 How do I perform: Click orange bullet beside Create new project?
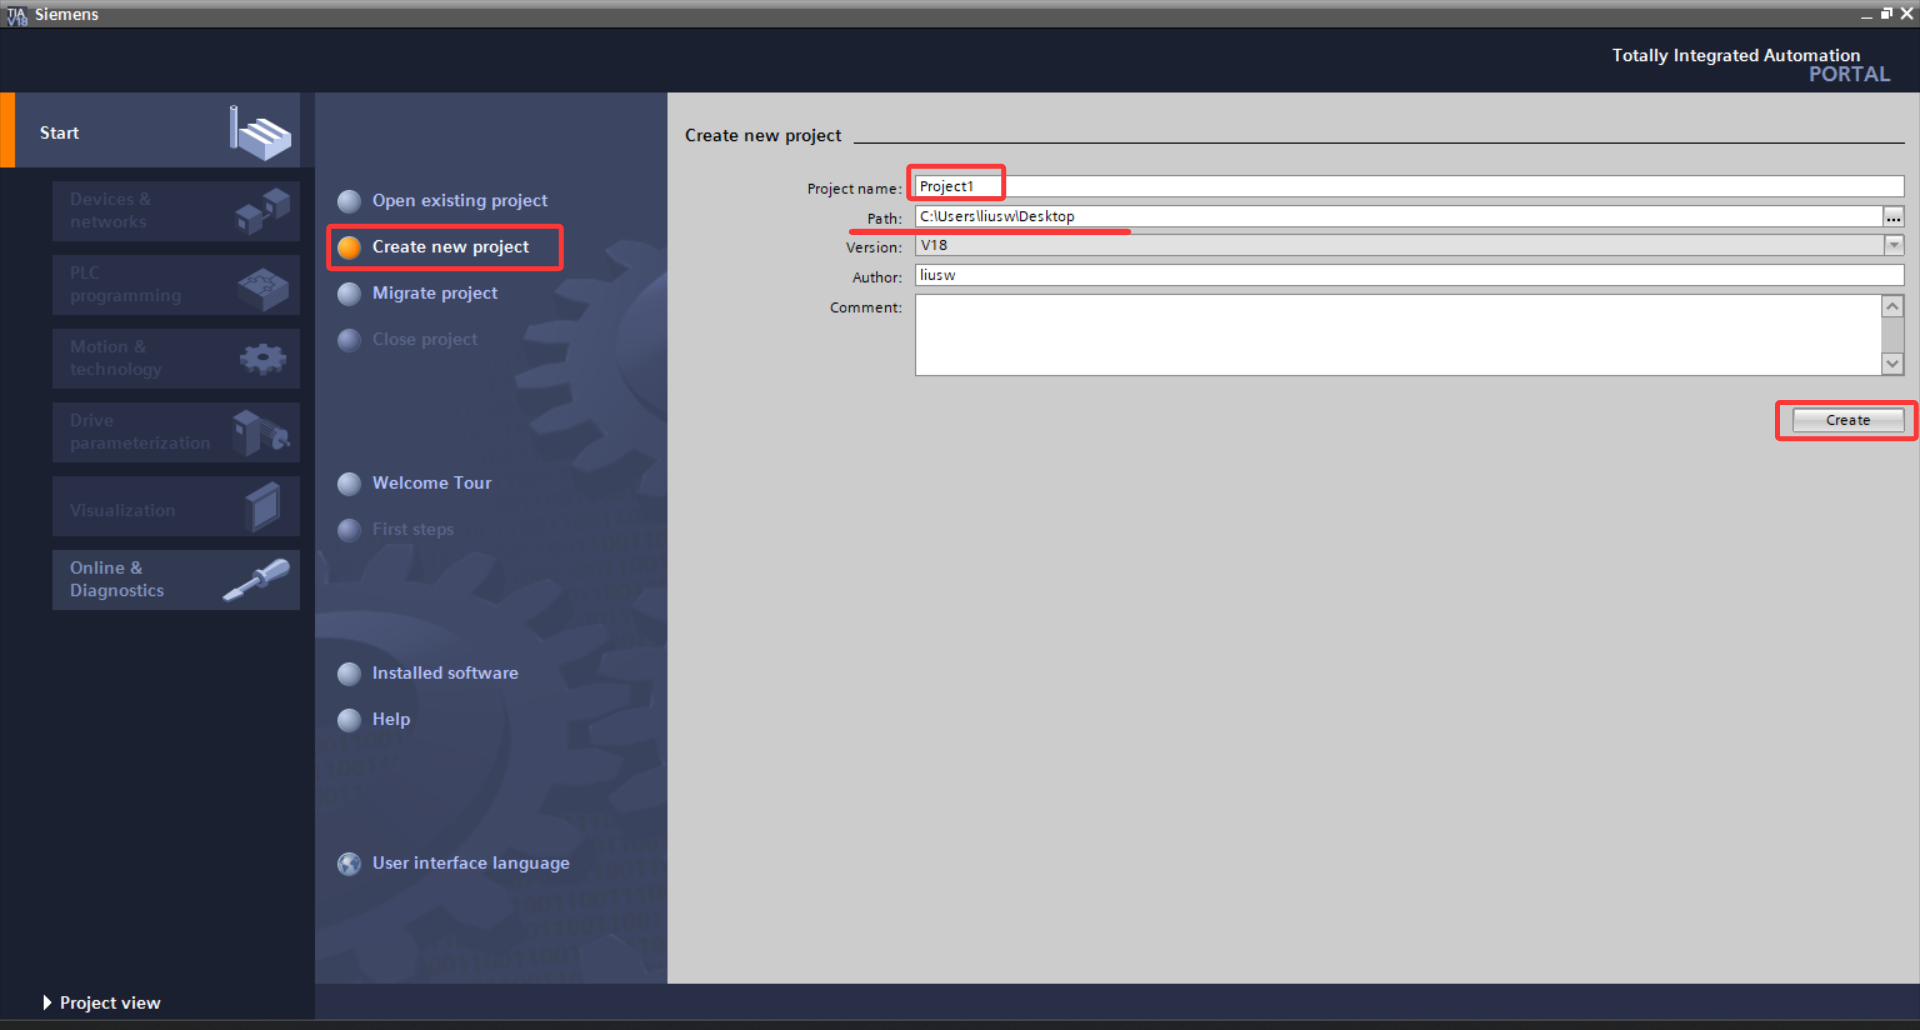pyautogui.click(x=349, y=248)
